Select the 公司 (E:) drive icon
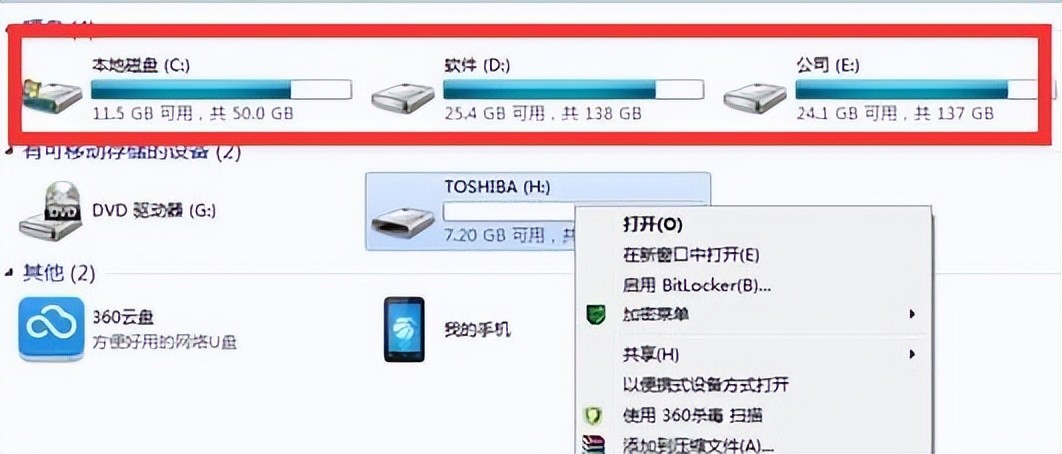This screenshot has height=454, width=1062. point(755,98)
